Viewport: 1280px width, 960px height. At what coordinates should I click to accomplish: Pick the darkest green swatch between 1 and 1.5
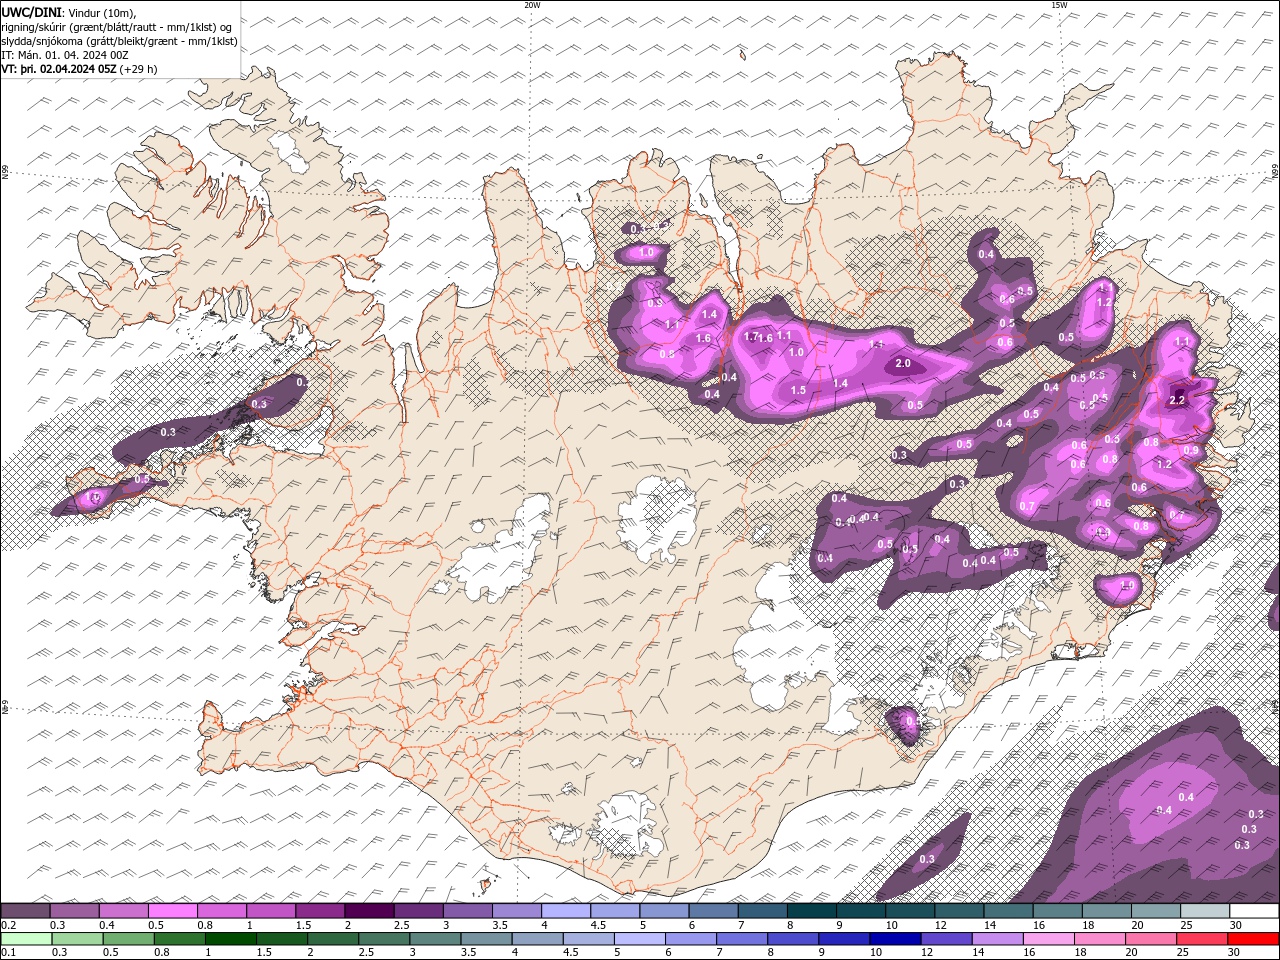point(231,938)
